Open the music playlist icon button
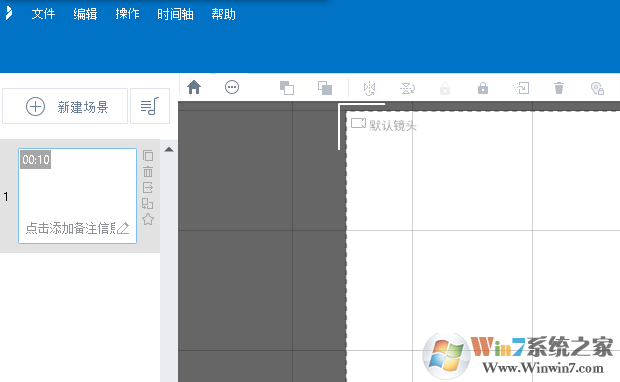620x382 pixels. (x=150, y=106)
